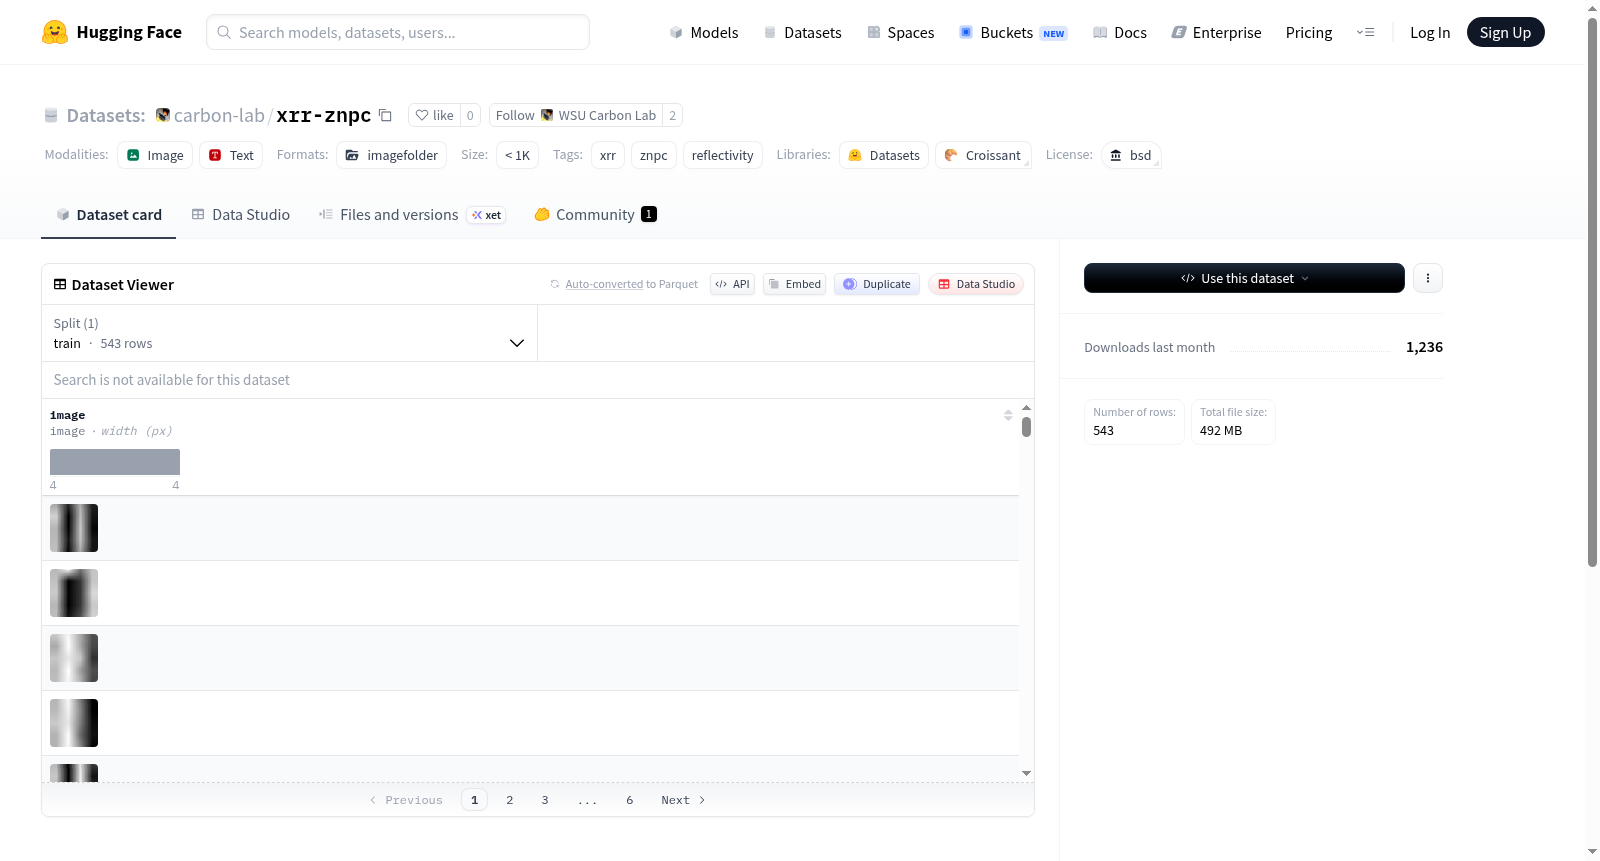Open the second image row thumbnail
The image size is (1600, 861).
click(x=74, y=593)
